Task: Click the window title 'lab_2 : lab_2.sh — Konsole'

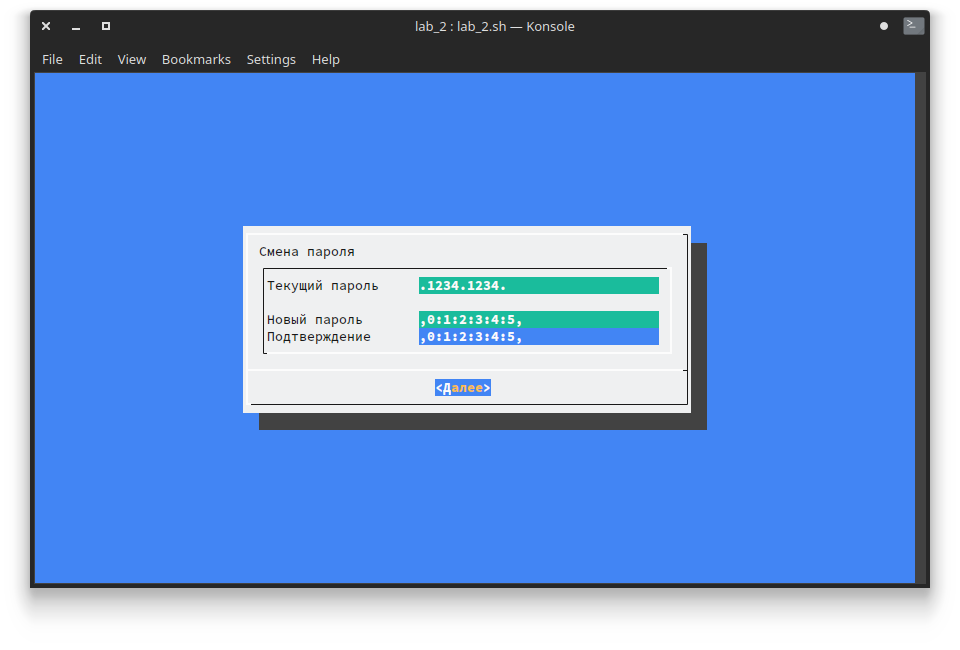Action: tap(495, 26)
